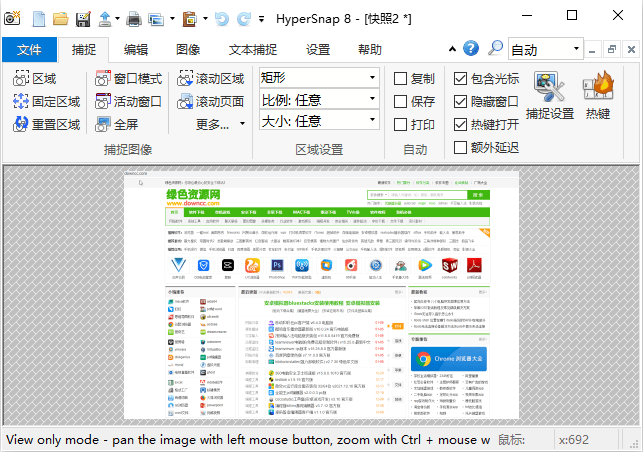This screenshot has width=643, height=452.
Task: Check the 额外延迟 extra delay option
Action: pyautogui.click(x=486, y=147)
